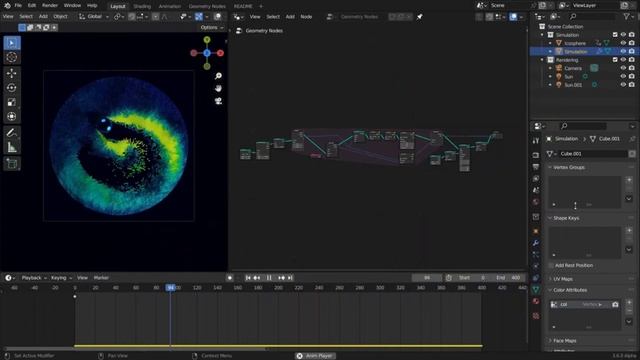Screen dimensions: 640x360
Task: Open the File menu
Action: pyautogui.click(x=18, y=6)
